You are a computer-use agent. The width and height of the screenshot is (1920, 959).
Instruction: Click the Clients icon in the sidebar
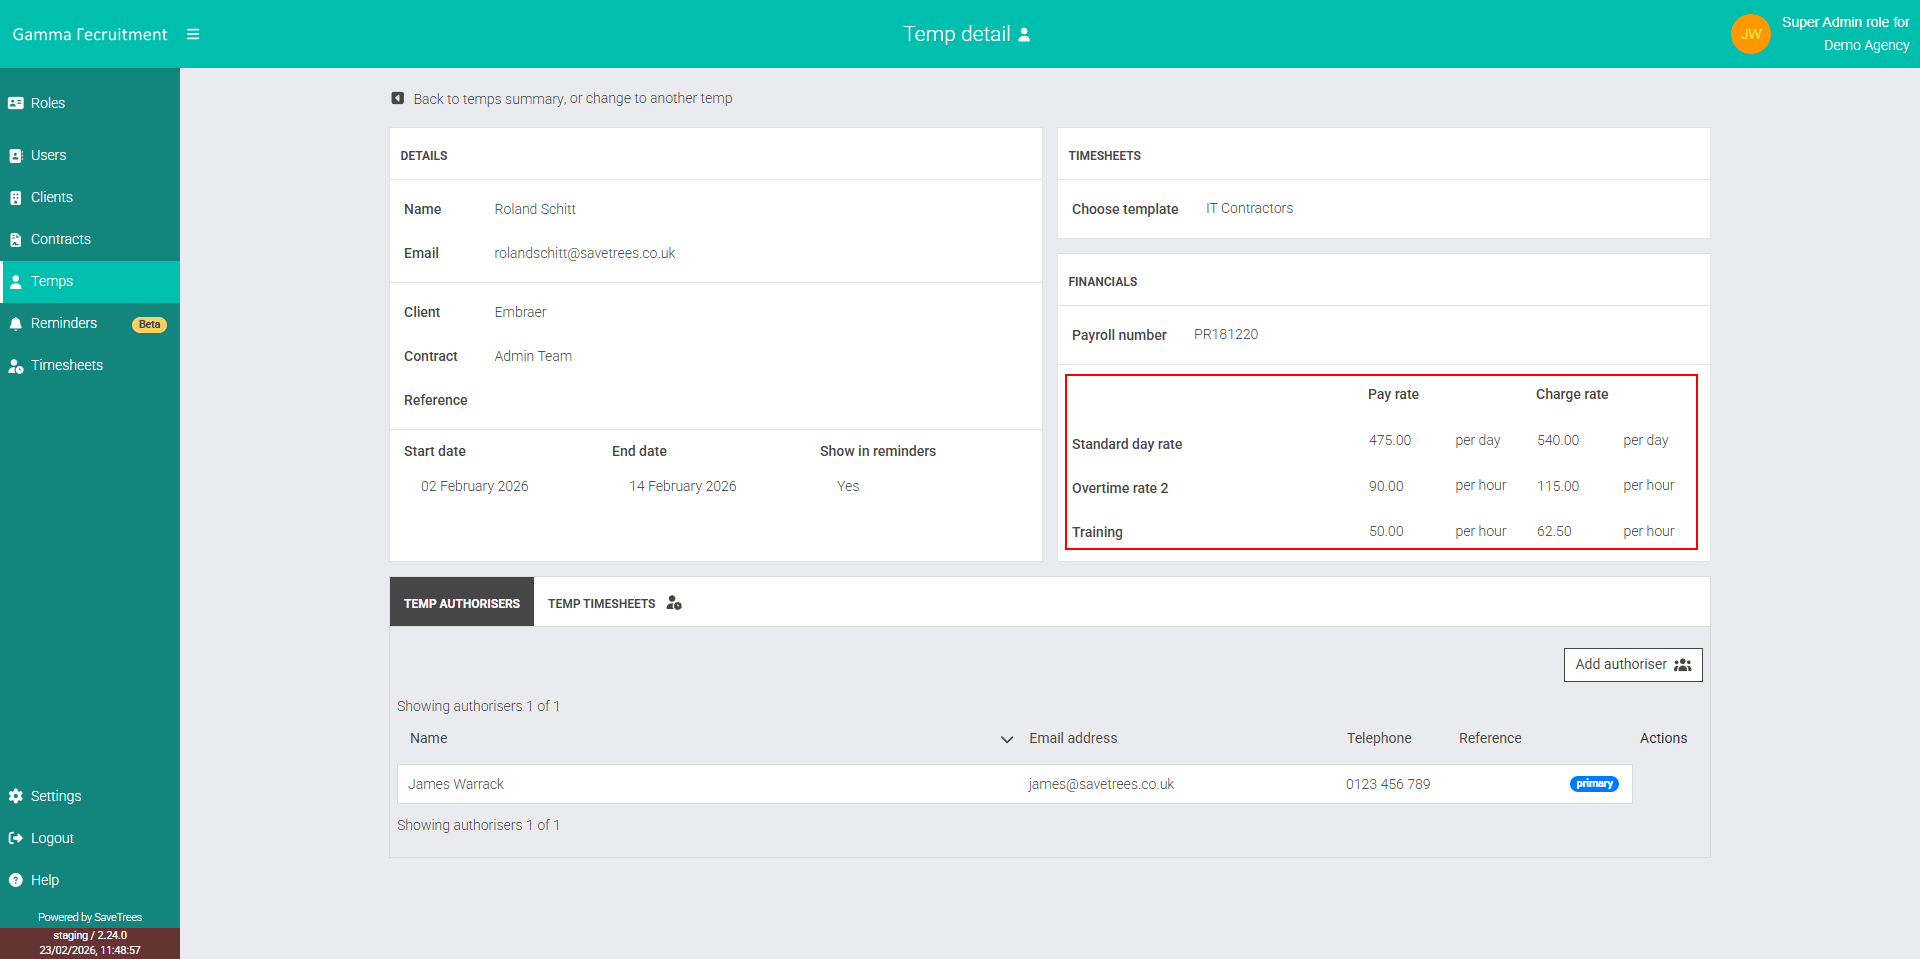pos(15,197)
